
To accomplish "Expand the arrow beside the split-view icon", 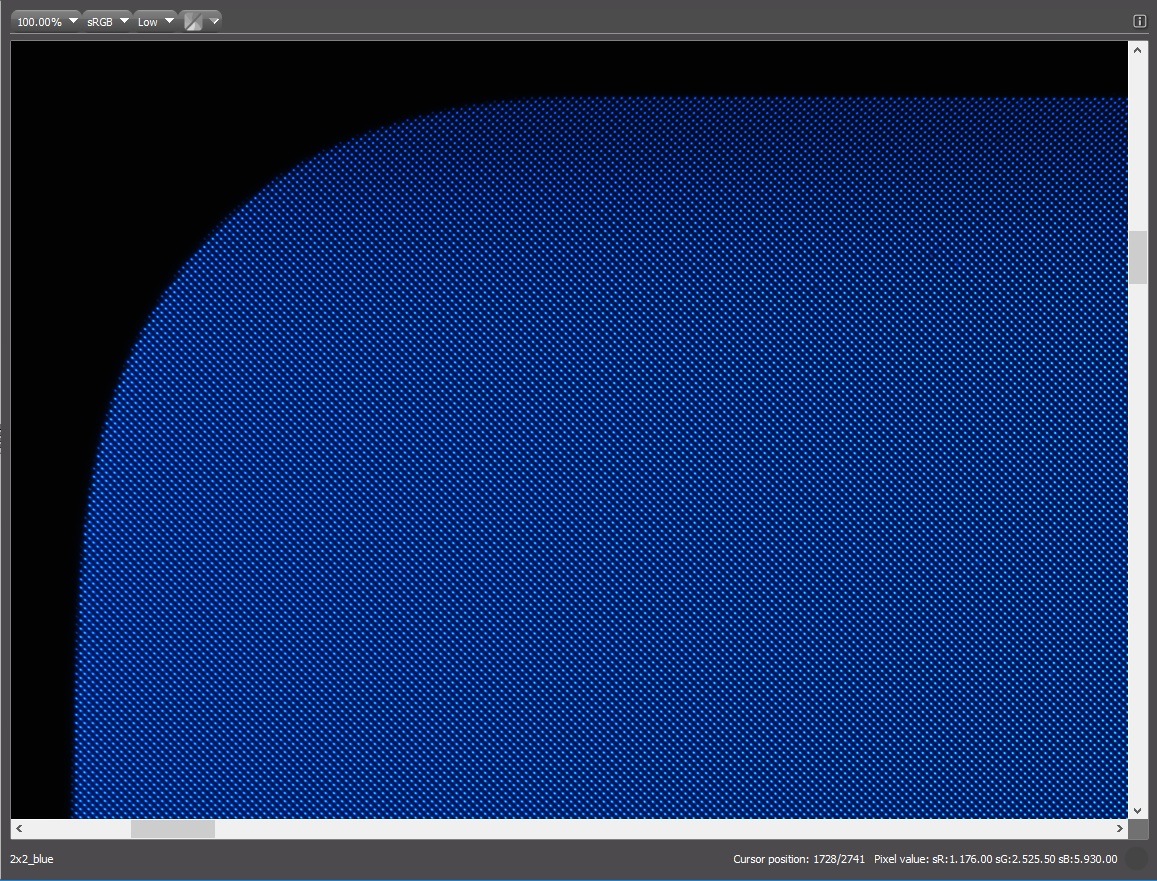I will (x=214, y=21).
